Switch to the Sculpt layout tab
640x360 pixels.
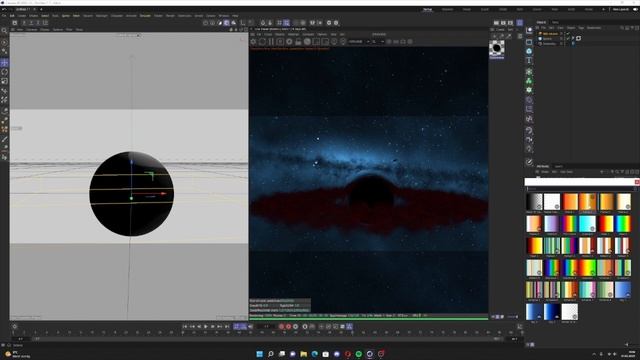click(484, 9)
